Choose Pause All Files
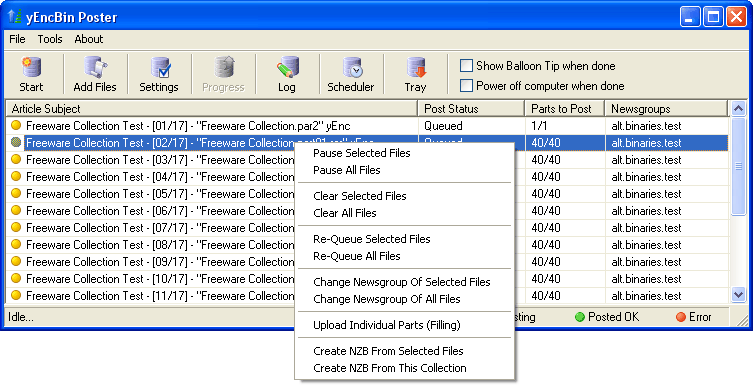This screenshot has width=753, height=391. click(404, 170)
